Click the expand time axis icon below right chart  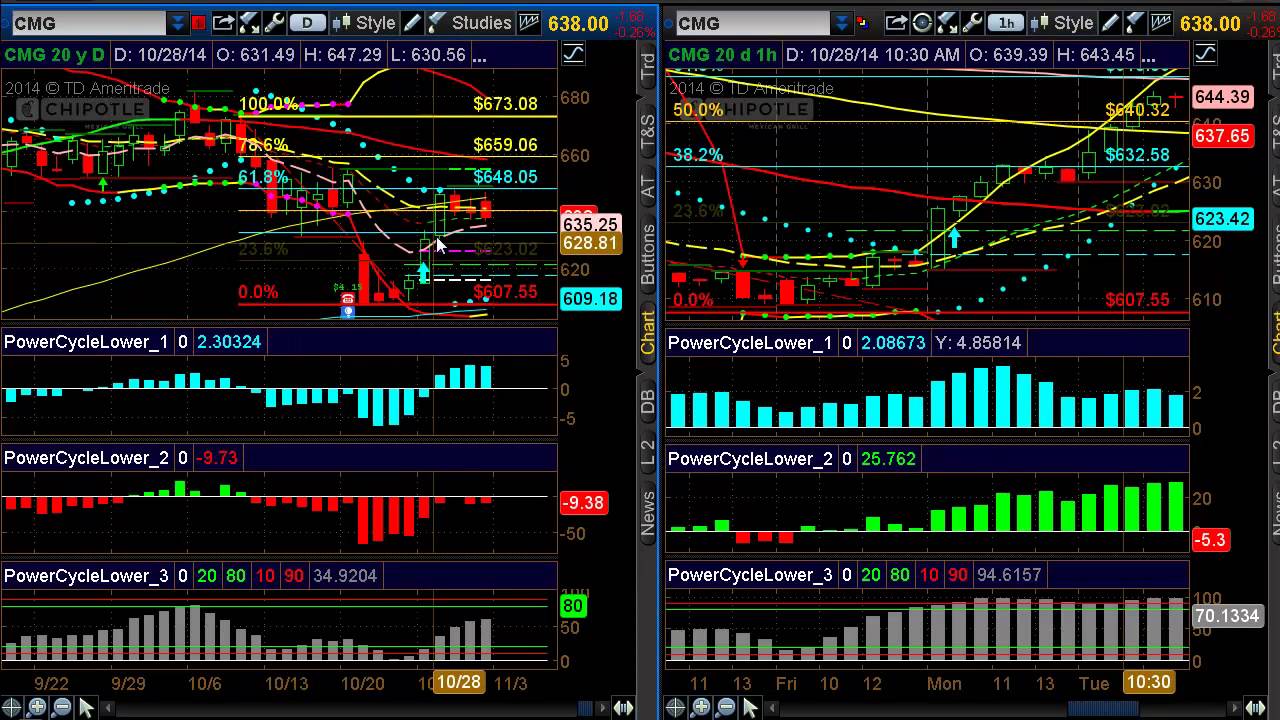click(1256, 708)
